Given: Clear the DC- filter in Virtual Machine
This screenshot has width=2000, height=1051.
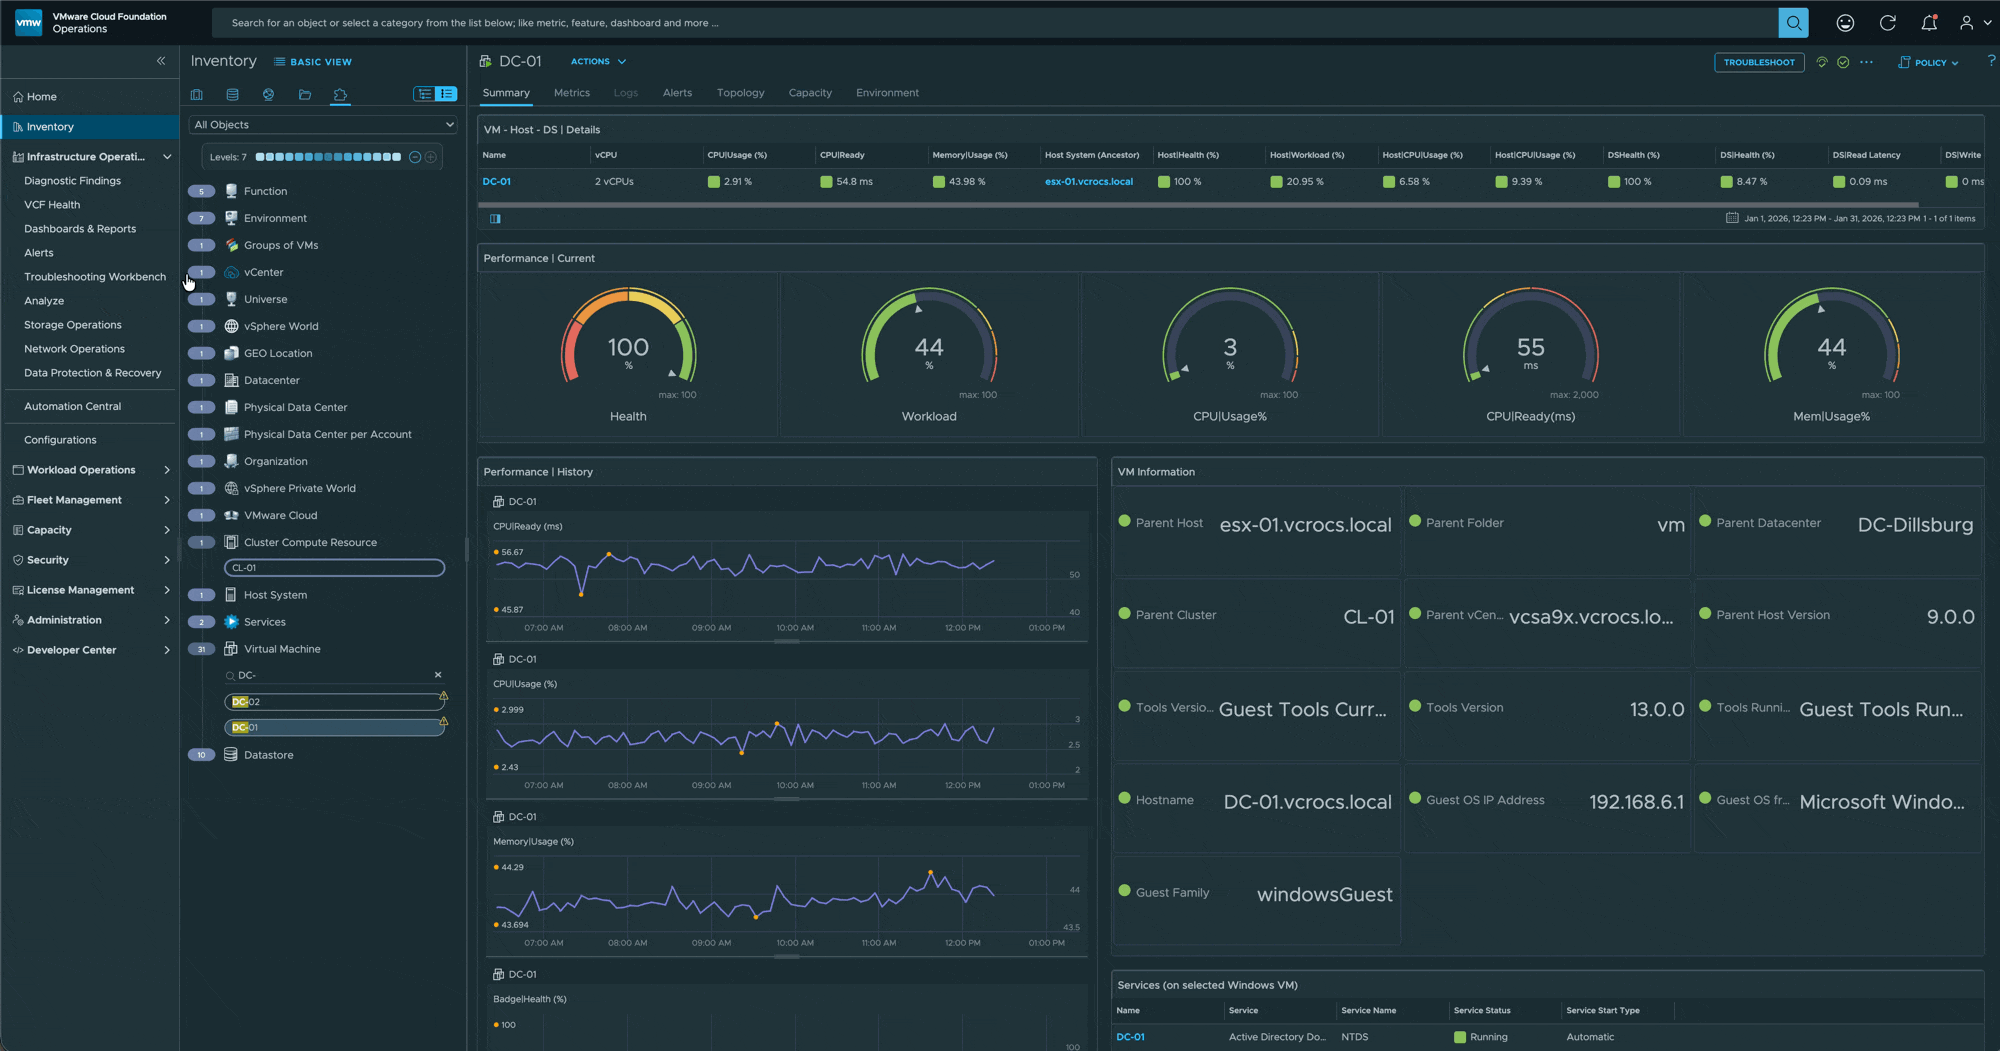Looking at the screenshot, I should coord(438,675).
